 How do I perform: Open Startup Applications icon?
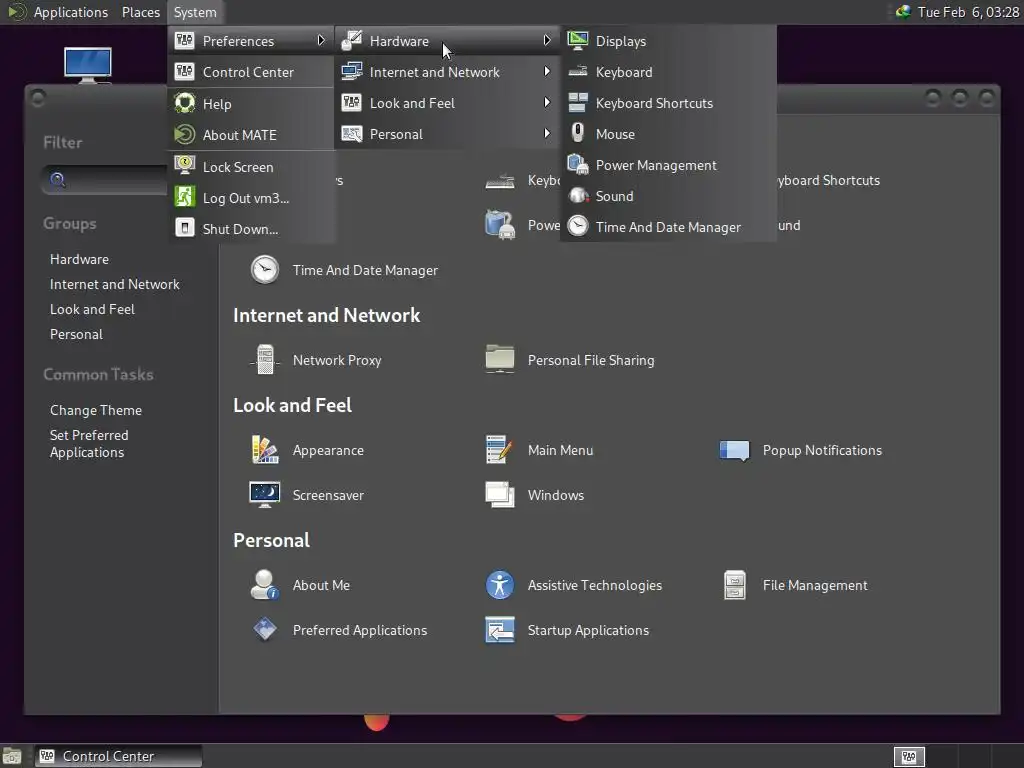coord(500,630)
